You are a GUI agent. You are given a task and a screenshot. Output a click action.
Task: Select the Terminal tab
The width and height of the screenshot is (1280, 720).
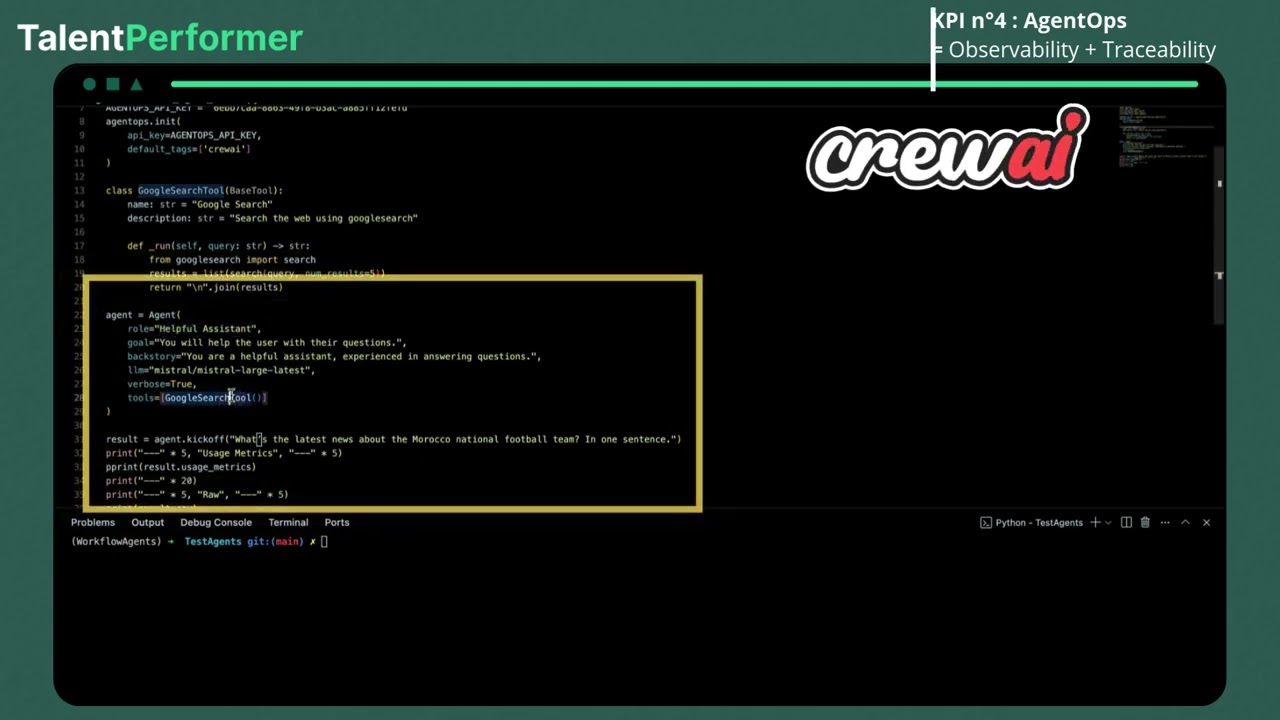click(288, 522)
